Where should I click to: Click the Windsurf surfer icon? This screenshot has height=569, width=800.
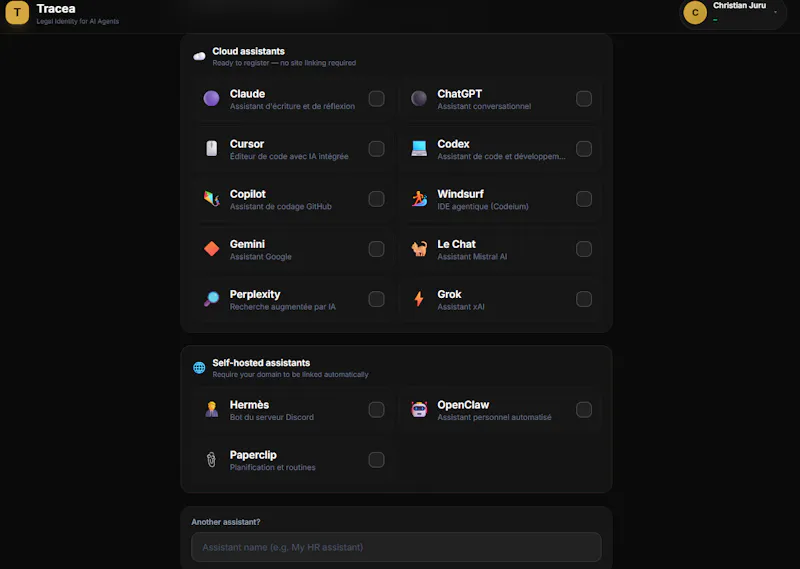coord(419,199)
